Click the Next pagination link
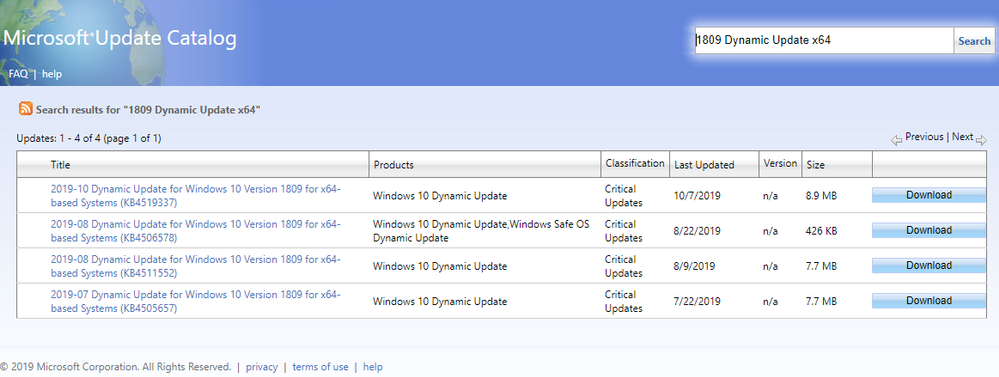 pyautogui.click(x=963, y=136)
